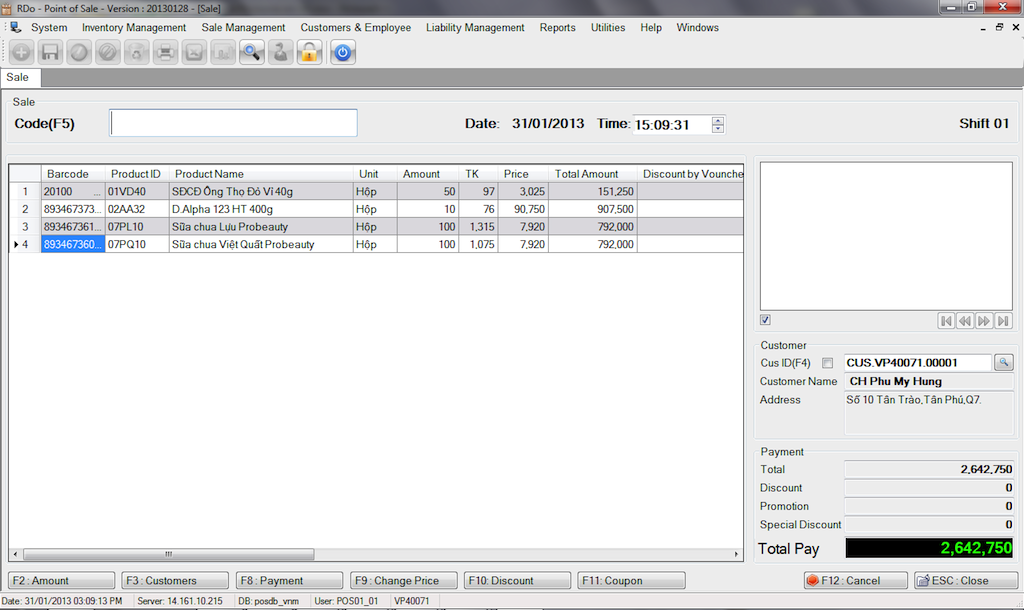Open customer lookup next to Cus ID field
Viewport: 1024px width, 610px height.
click(1003, 362)
